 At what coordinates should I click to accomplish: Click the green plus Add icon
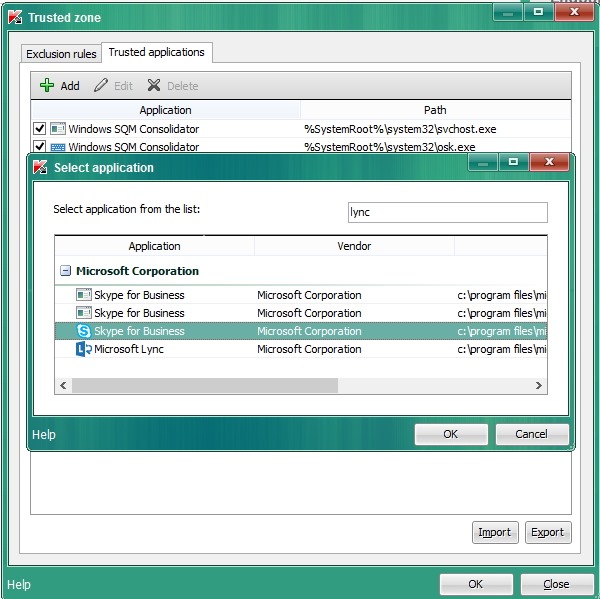pyautogui.click(x=46, y=86)
